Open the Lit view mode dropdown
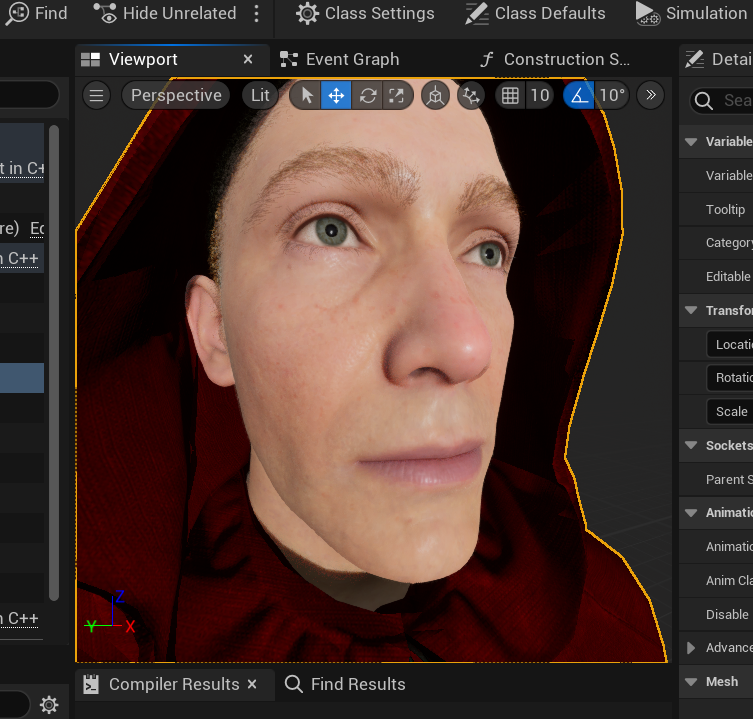Viewport: 753px width, 719px height. tap(260, 96)
